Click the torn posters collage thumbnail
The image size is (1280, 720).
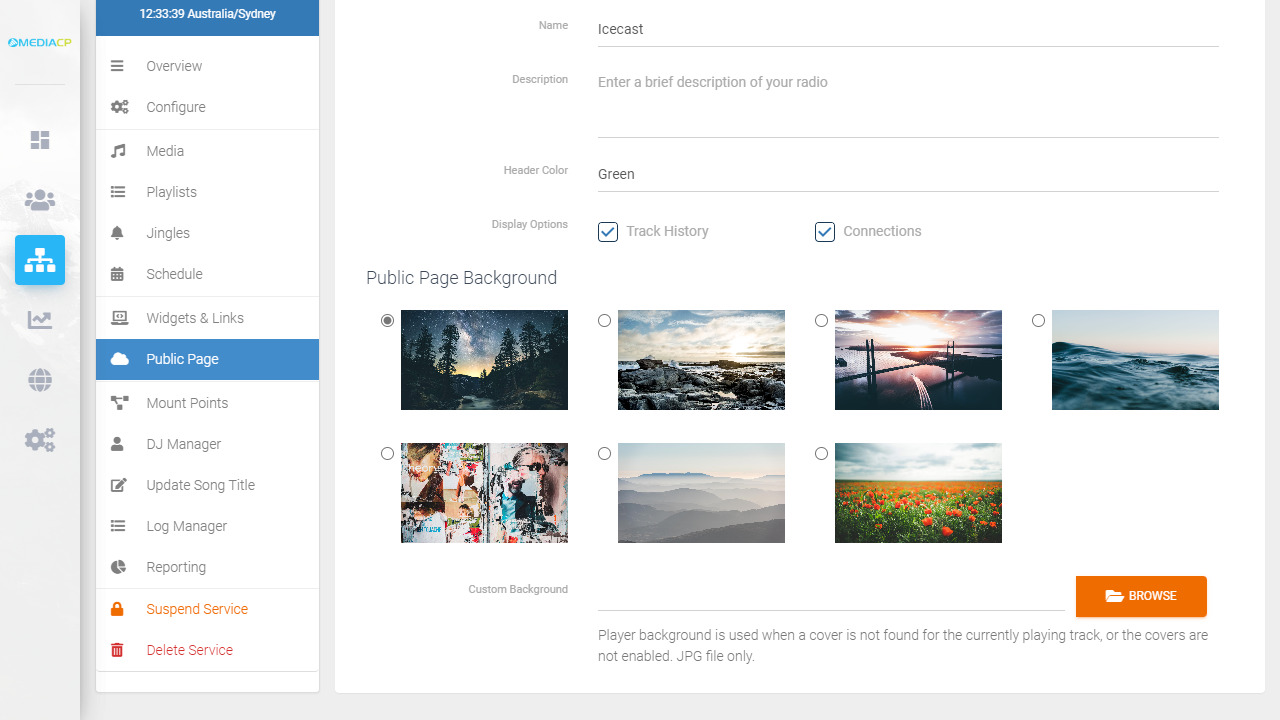pyautogui.click(x=484, y=493)
